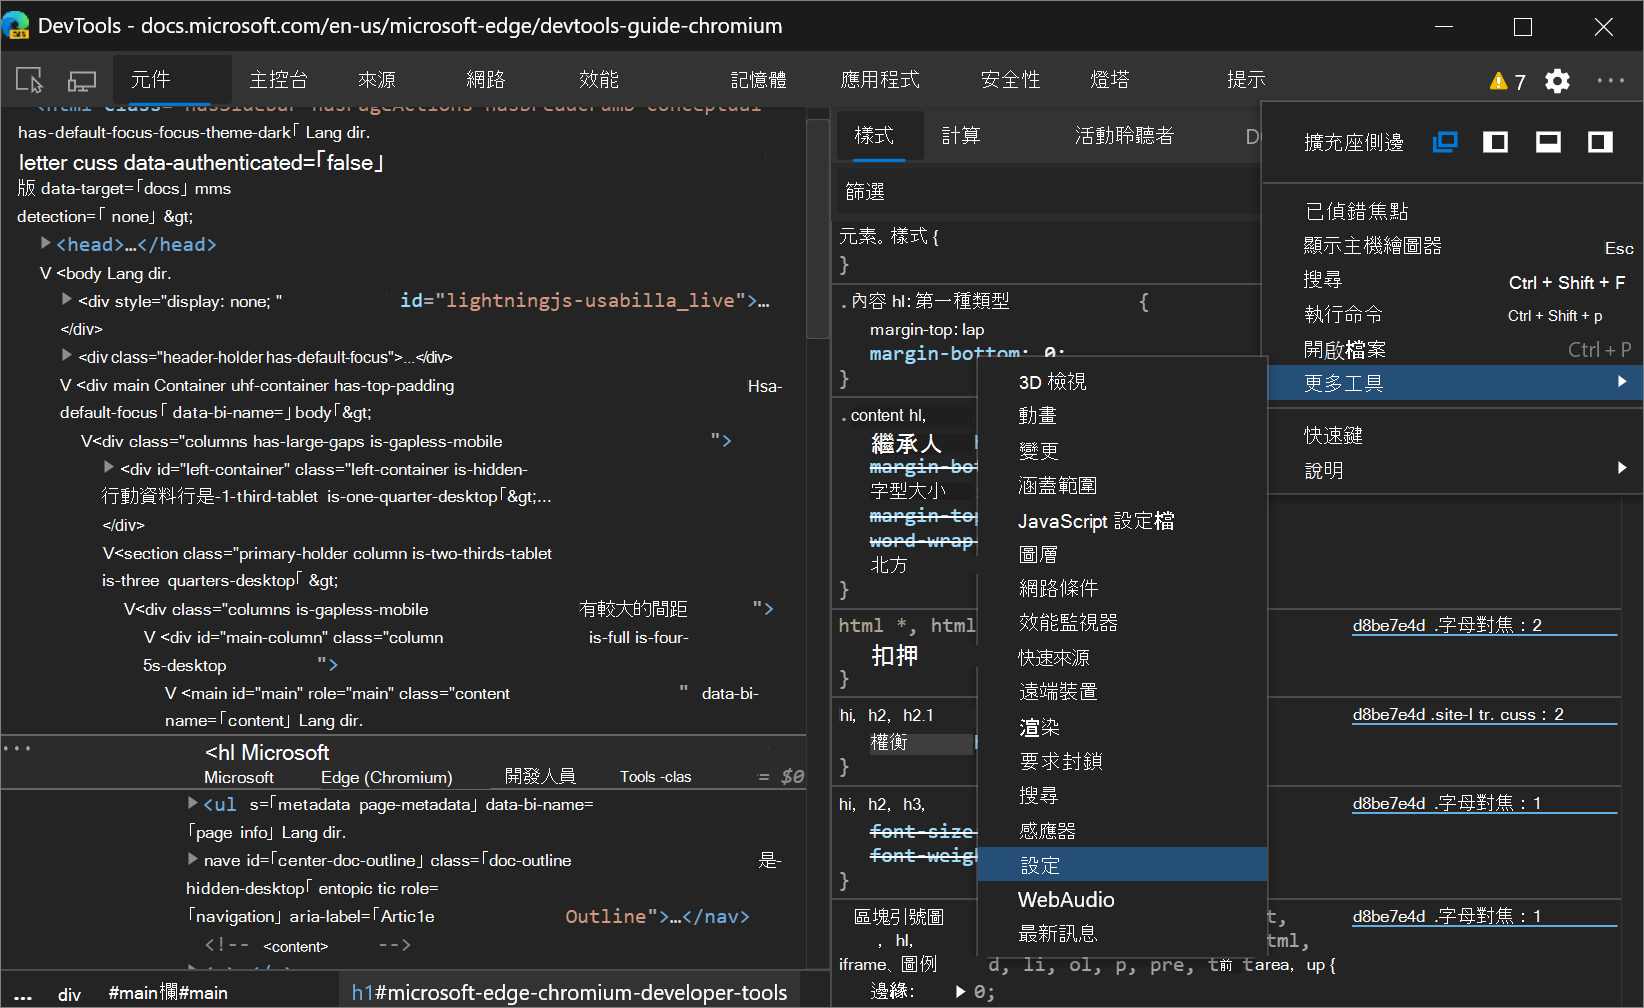Image resolution: width=1644 pixels, height=1008 pixels.
Task: Open the 安全性 Security tab
Action: (1011, 80)
